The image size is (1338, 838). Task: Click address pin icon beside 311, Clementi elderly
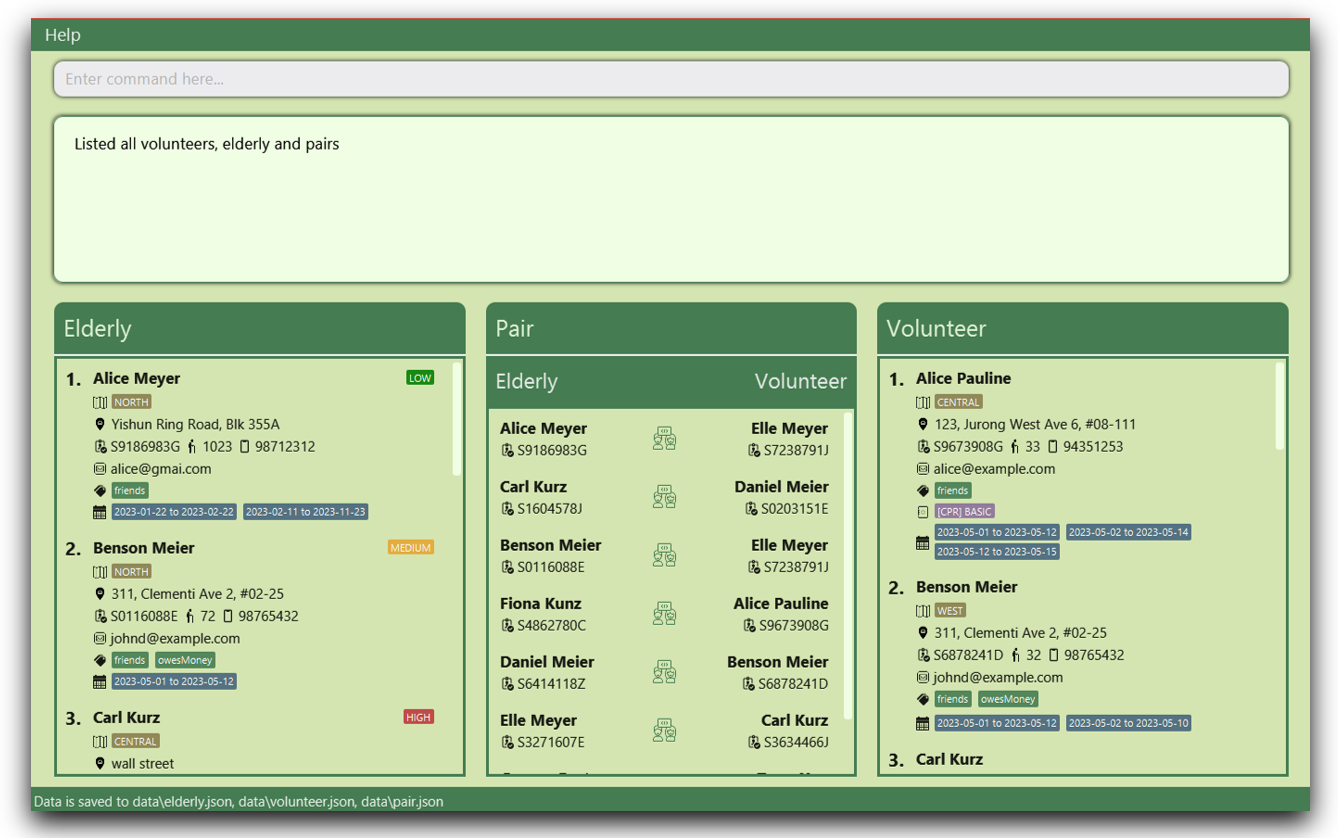tap(100, 594)
